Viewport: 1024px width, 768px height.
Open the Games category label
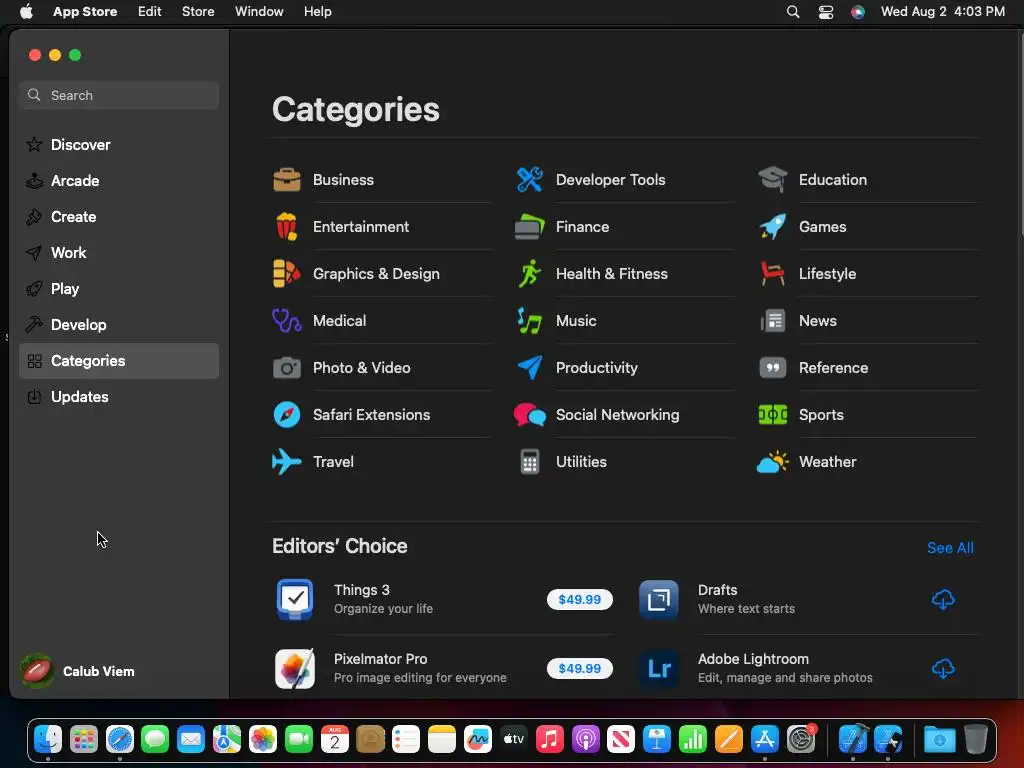point(823,227)
